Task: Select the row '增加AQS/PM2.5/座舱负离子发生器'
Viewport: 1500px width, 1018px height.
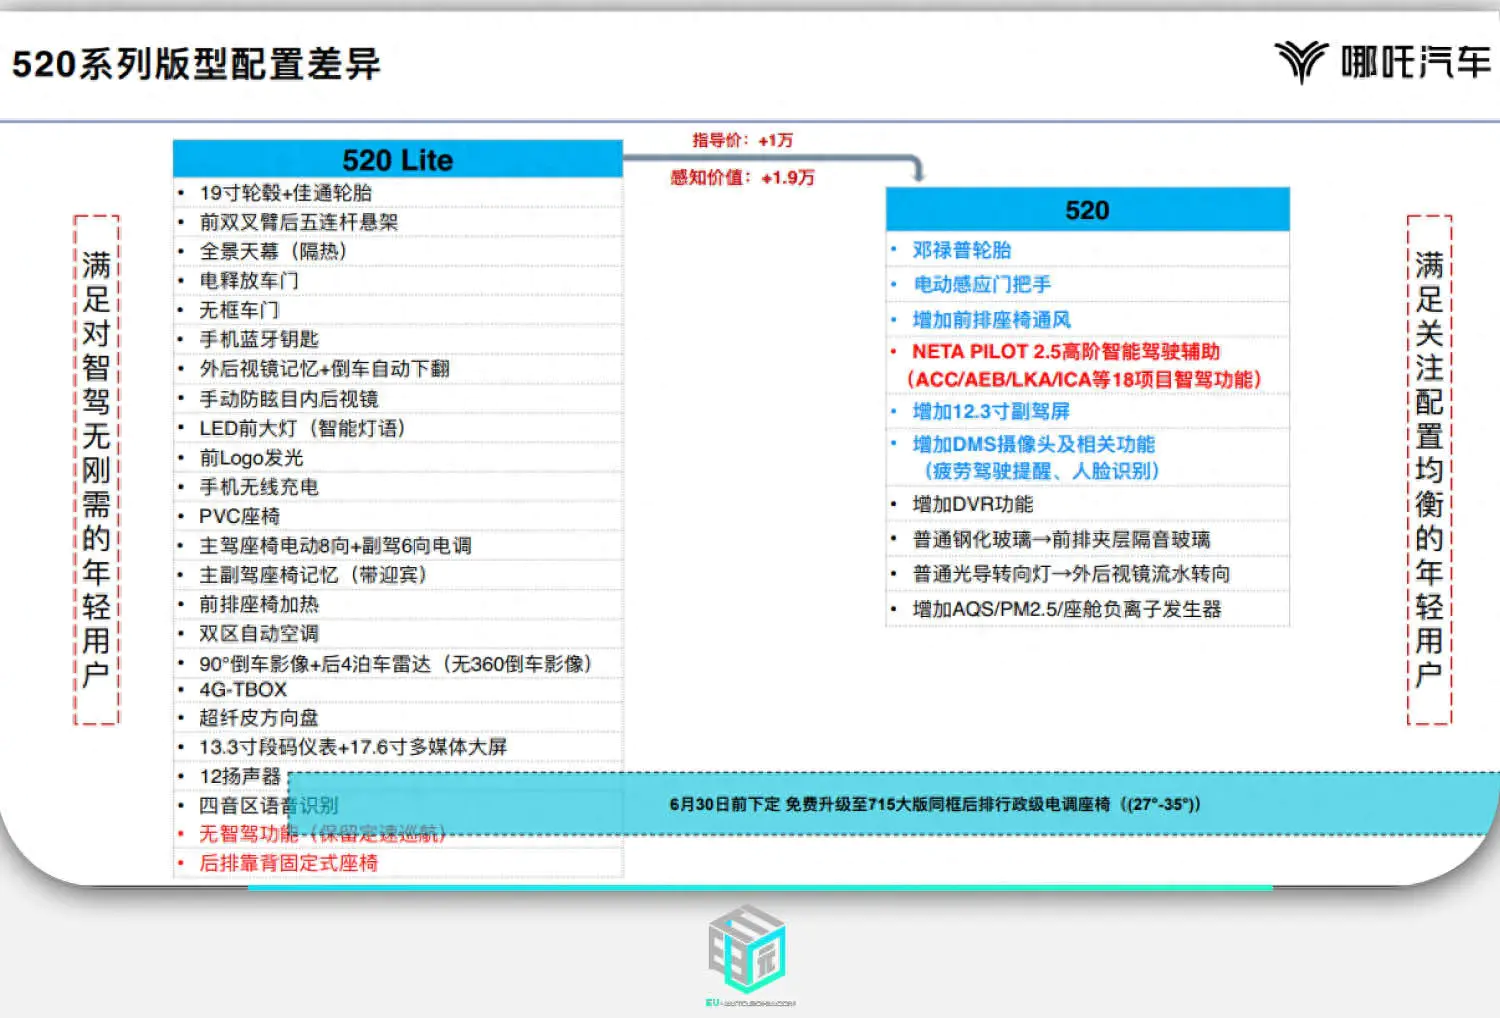Action: coord(1087,609)
